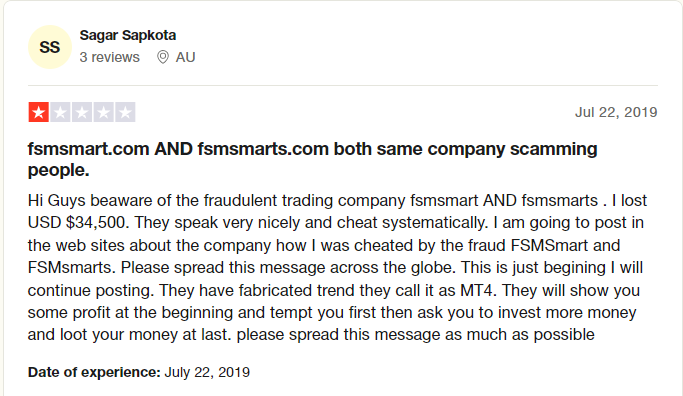
Task: Click the third grey star
Action: [82, 112]
